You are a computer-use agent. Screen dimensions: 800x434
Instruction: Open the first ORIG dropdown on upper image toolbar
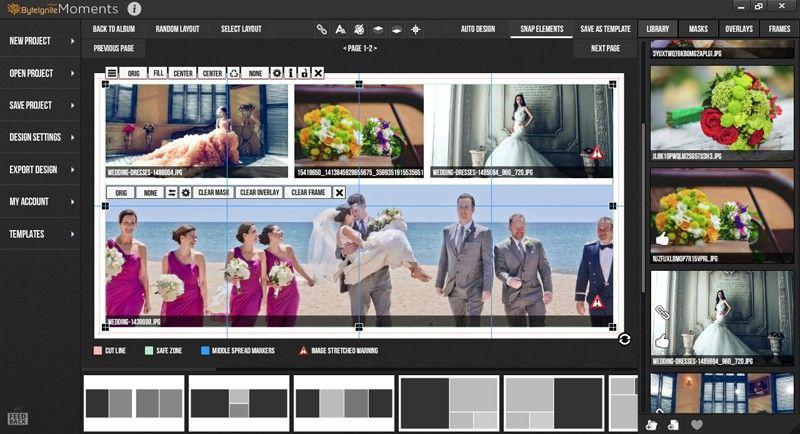pyautogui.click(x=134, y=73)
